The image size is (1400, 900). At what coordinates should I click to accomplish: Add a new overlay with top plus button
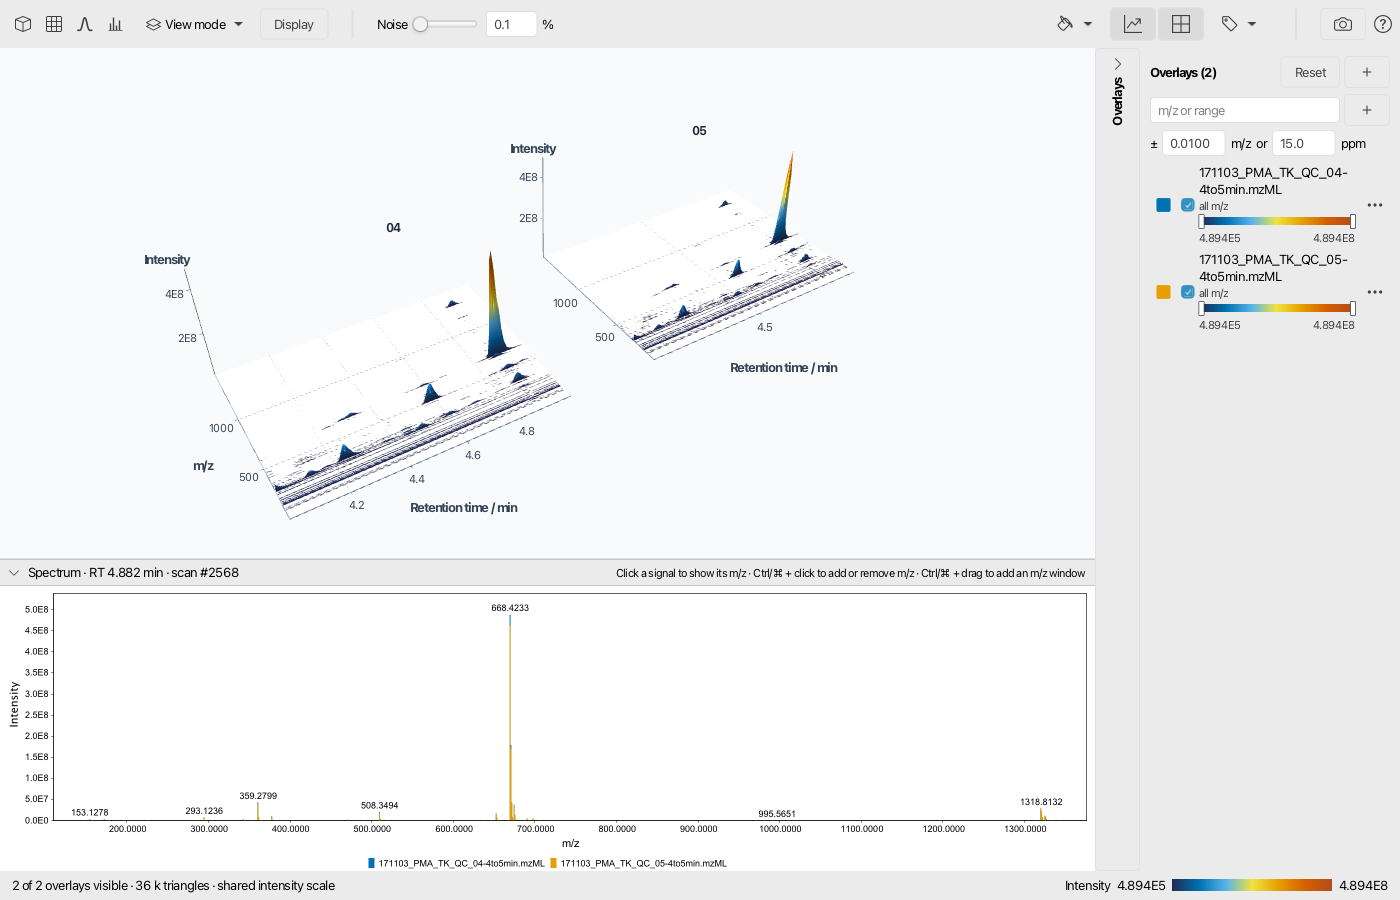pyautogui.click(x=1366, y=72)
